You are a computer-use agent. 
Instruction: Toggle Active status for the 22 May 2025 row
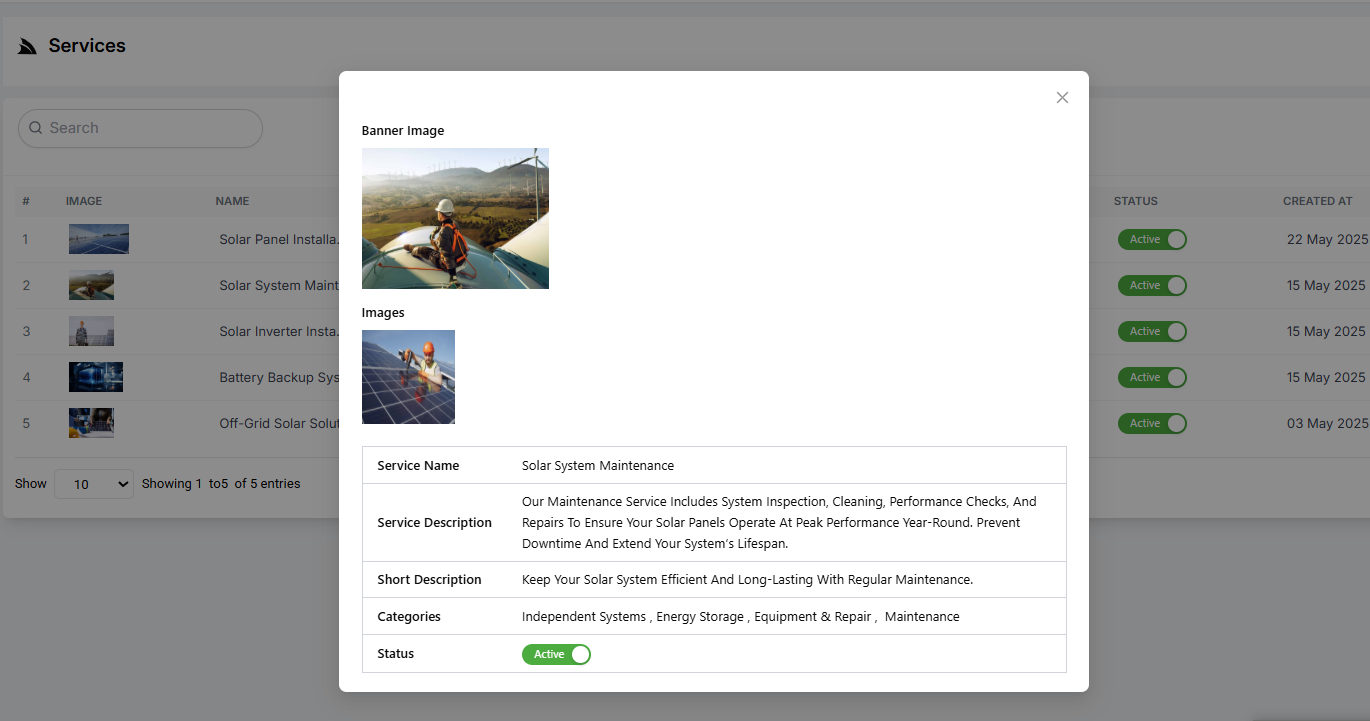(1152, 239)
